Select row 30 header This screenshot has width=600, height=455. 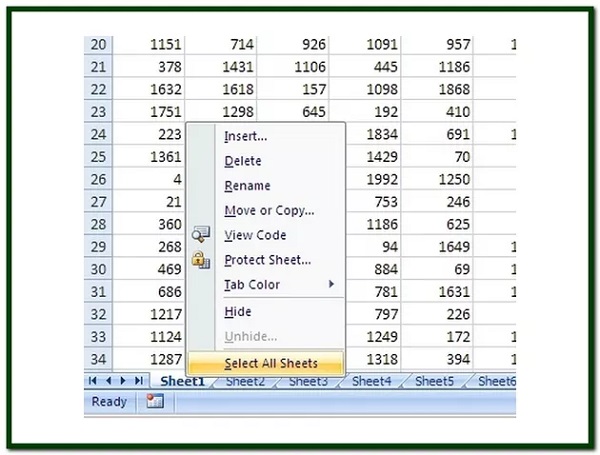tap(98, 269)
